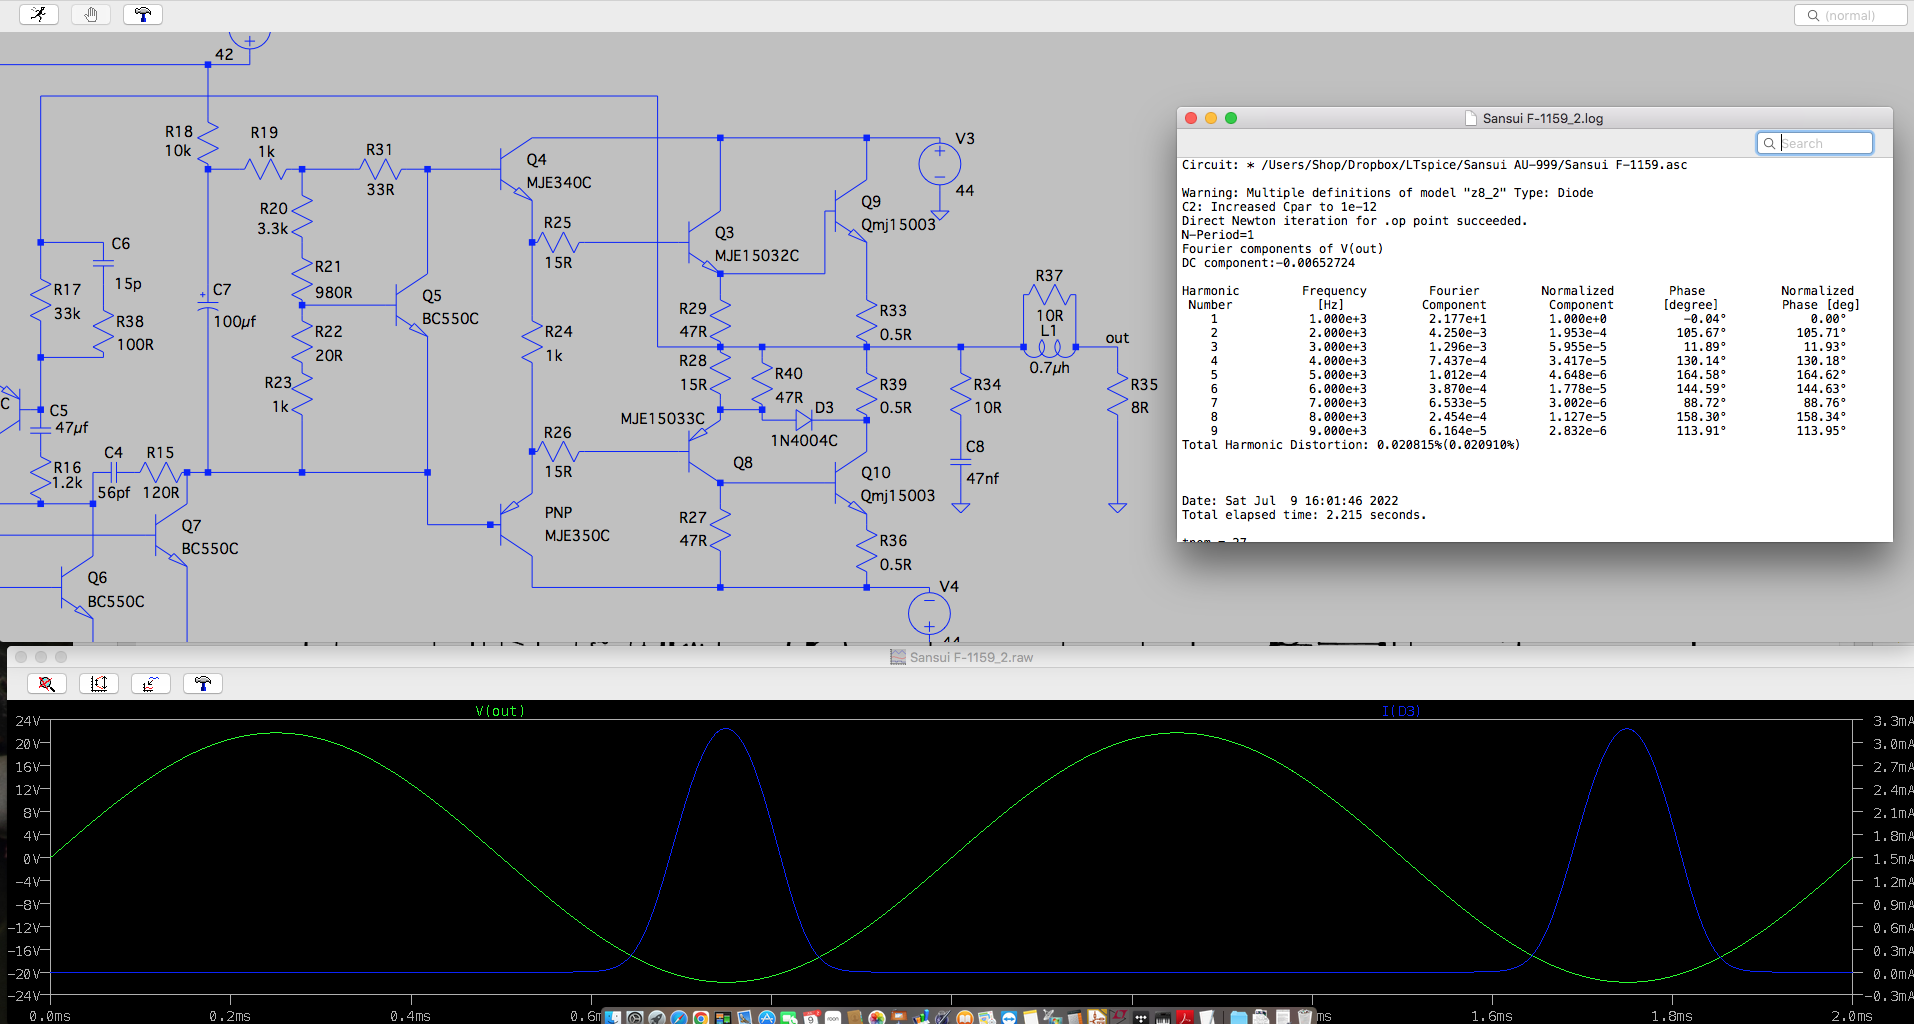Focus the Search field in log window
This screenshot has height=1024, width=1914.
coord(1815,143)
